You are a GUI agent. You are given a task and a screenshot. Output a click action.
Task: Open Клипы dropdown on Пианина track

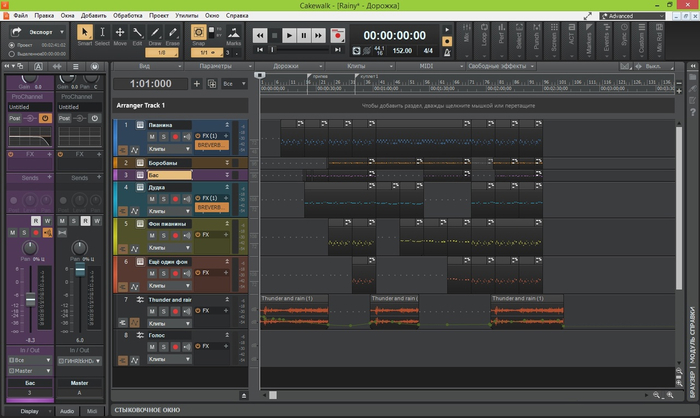coord(167,148)
